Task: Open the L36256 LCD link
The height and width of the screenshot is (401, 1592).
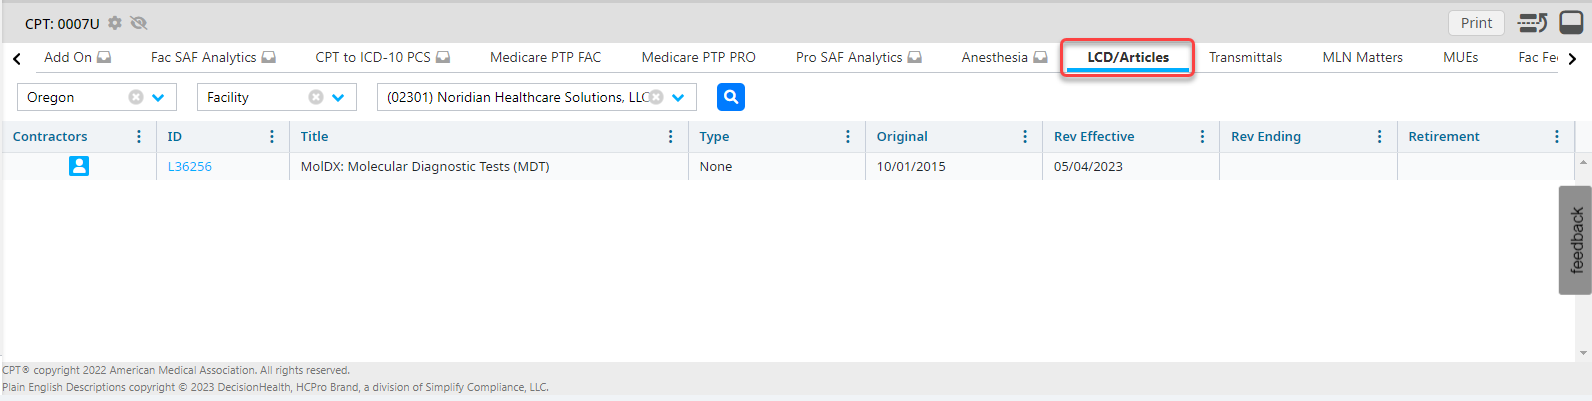Action: (x=190, y=167)
